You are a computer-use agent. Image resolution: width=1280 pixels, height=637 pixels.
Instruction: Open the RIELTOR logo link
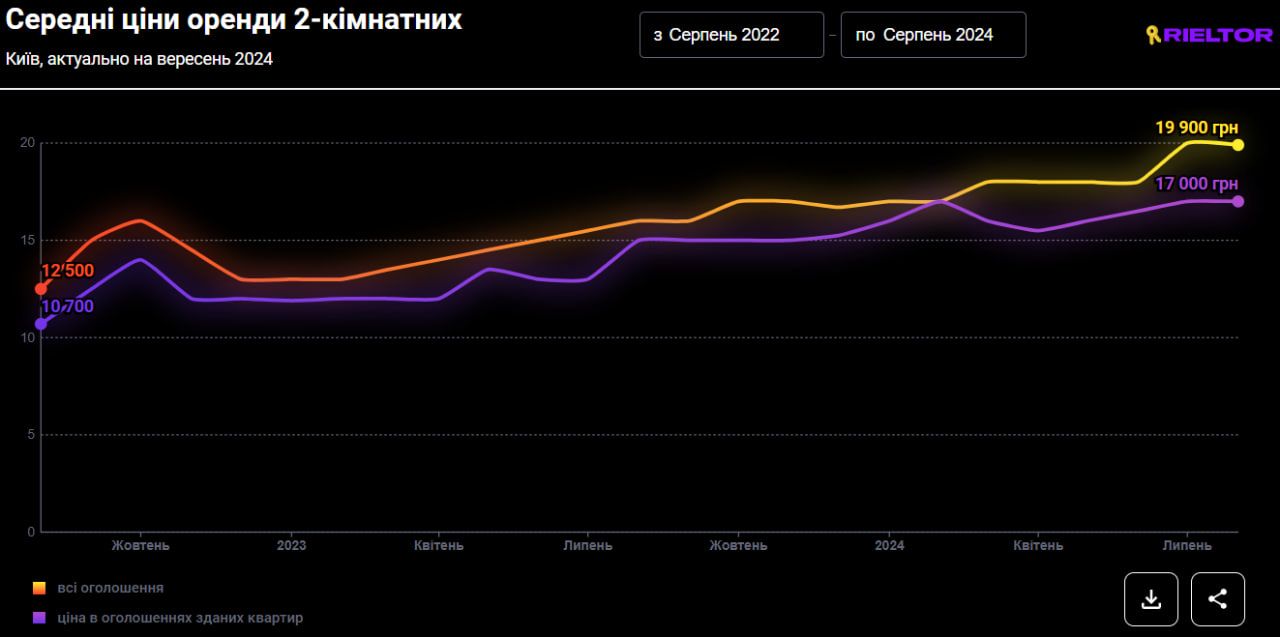tap(1208, 35)
